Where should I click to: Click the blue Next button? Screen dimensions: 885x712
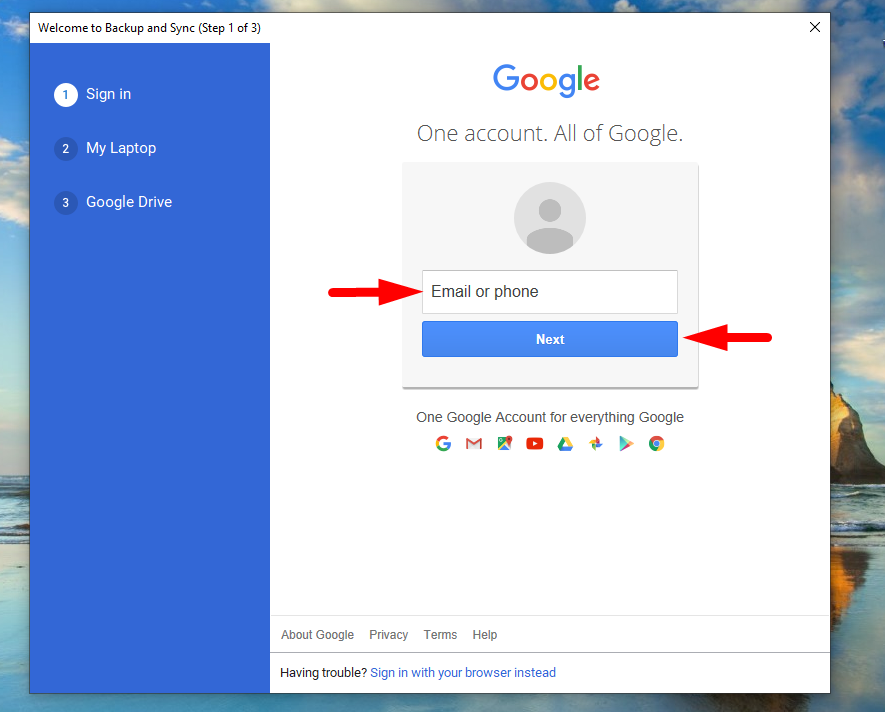point(550,339)
